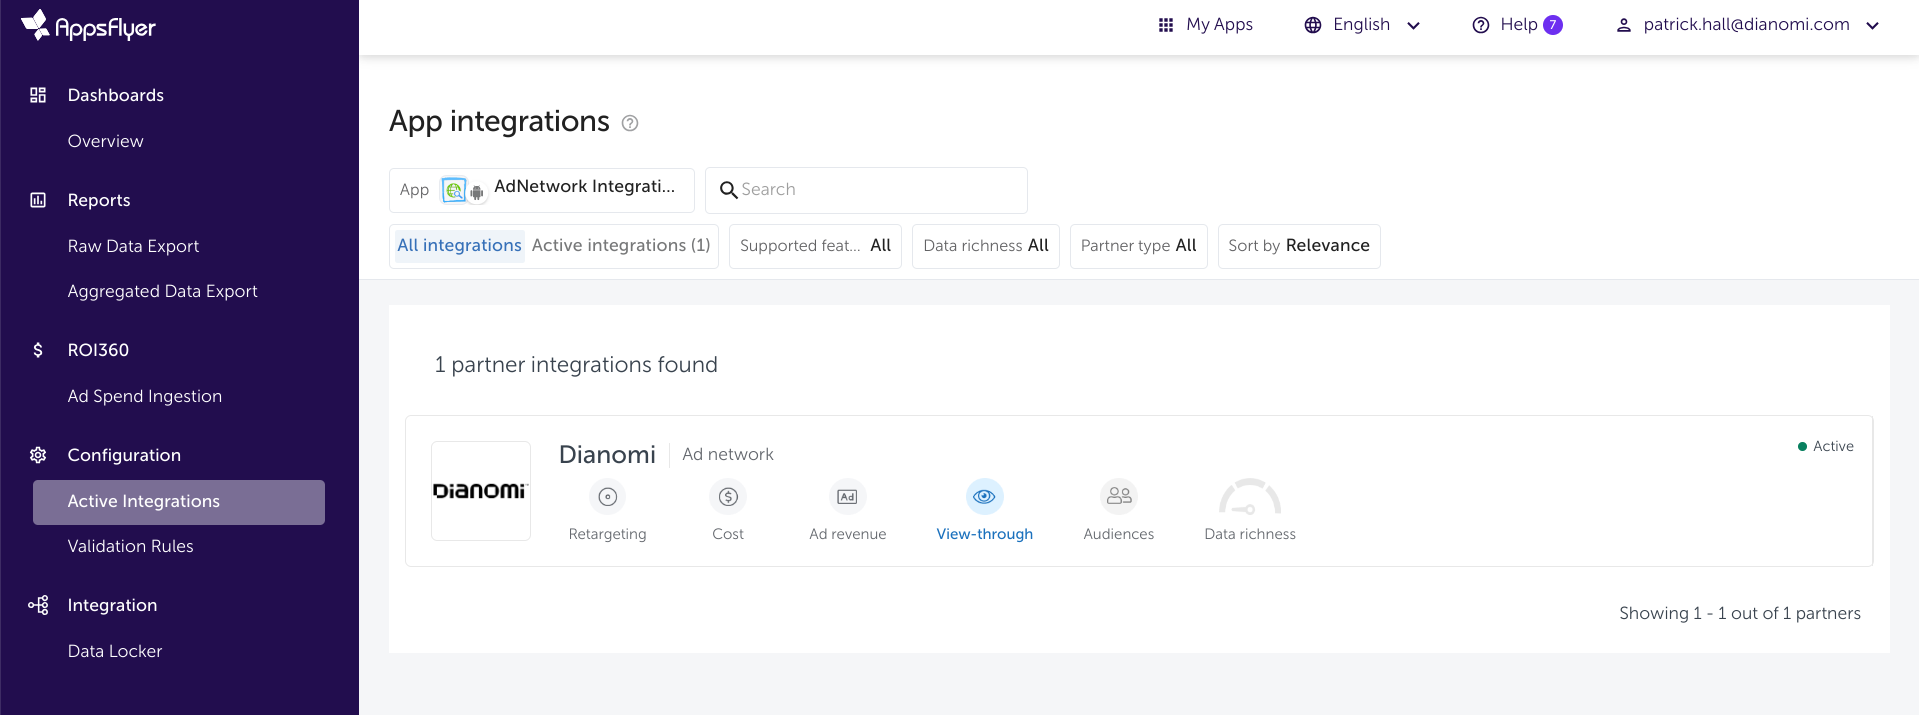Click the Integration nodes icon
This screenshot has height=715, width=1919.
[x=38, y=605]
